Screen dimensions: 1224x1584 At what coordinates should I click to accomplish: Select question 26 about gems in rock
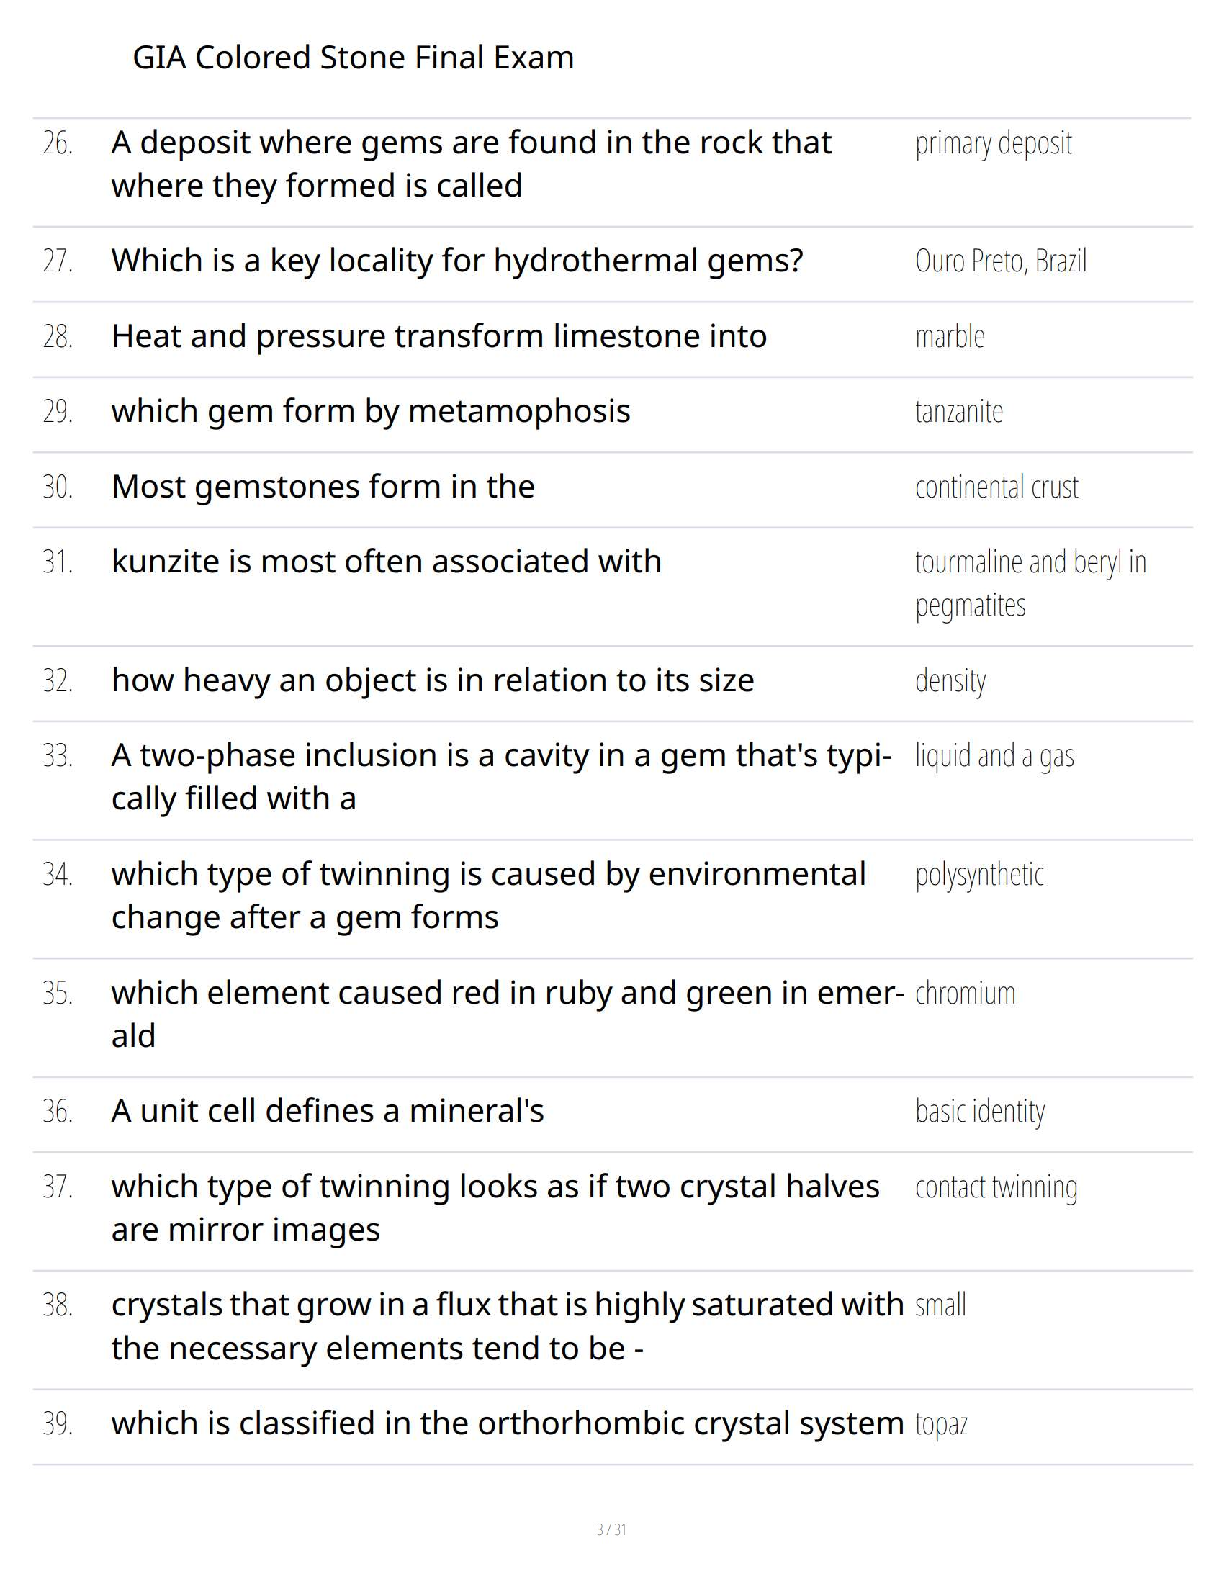470,164
